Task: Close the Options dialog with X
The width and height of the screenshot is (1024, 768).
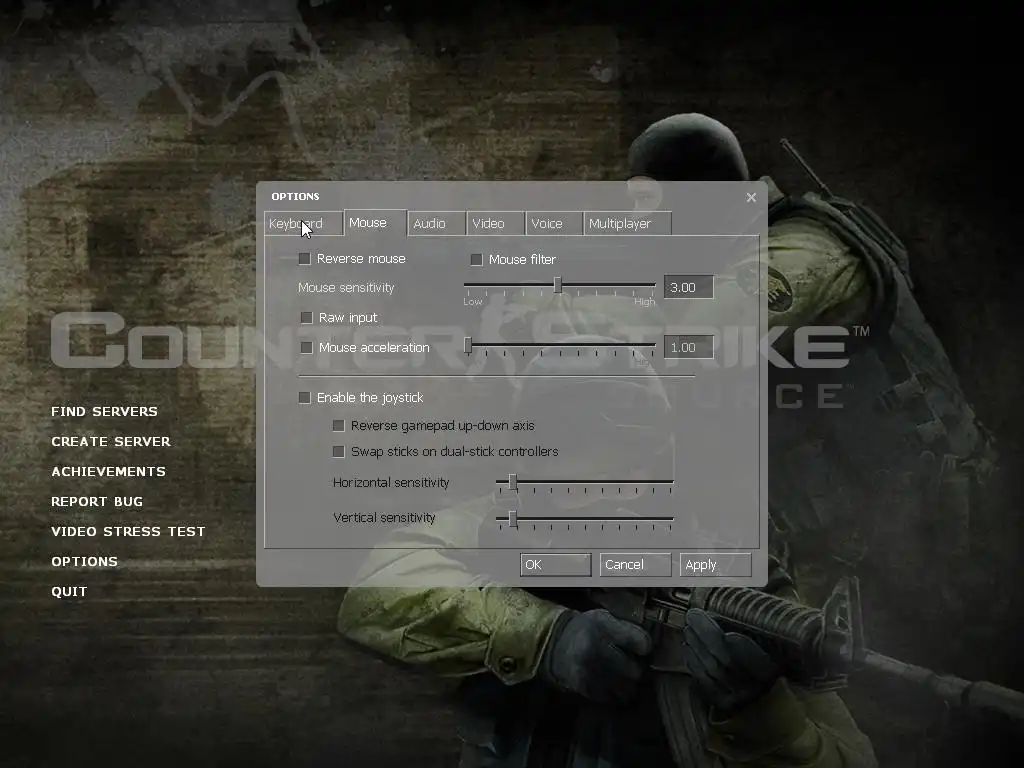Action: coord(751,197)
